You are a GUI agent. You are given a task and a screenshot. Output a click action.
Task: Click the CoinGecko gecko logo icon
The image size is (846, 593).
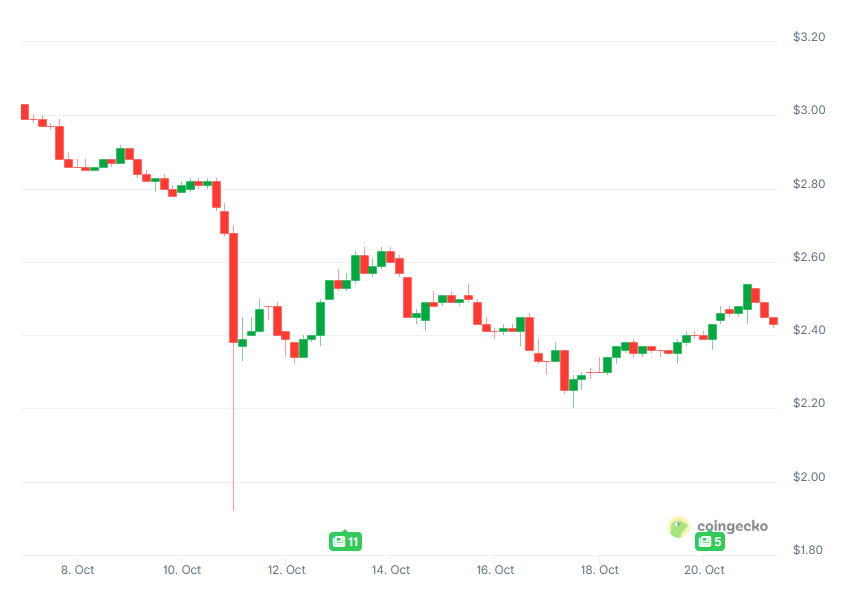pos(679,527)
